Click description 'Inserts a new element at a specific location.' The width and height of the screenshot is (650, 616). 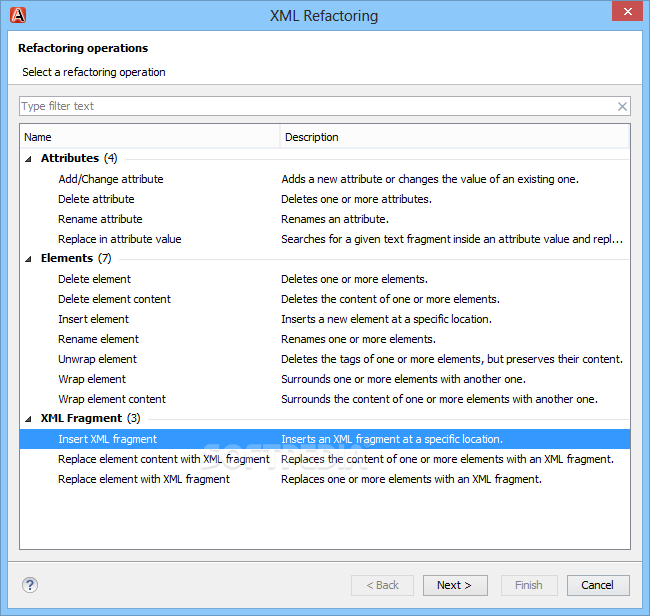tap(386, 319)
